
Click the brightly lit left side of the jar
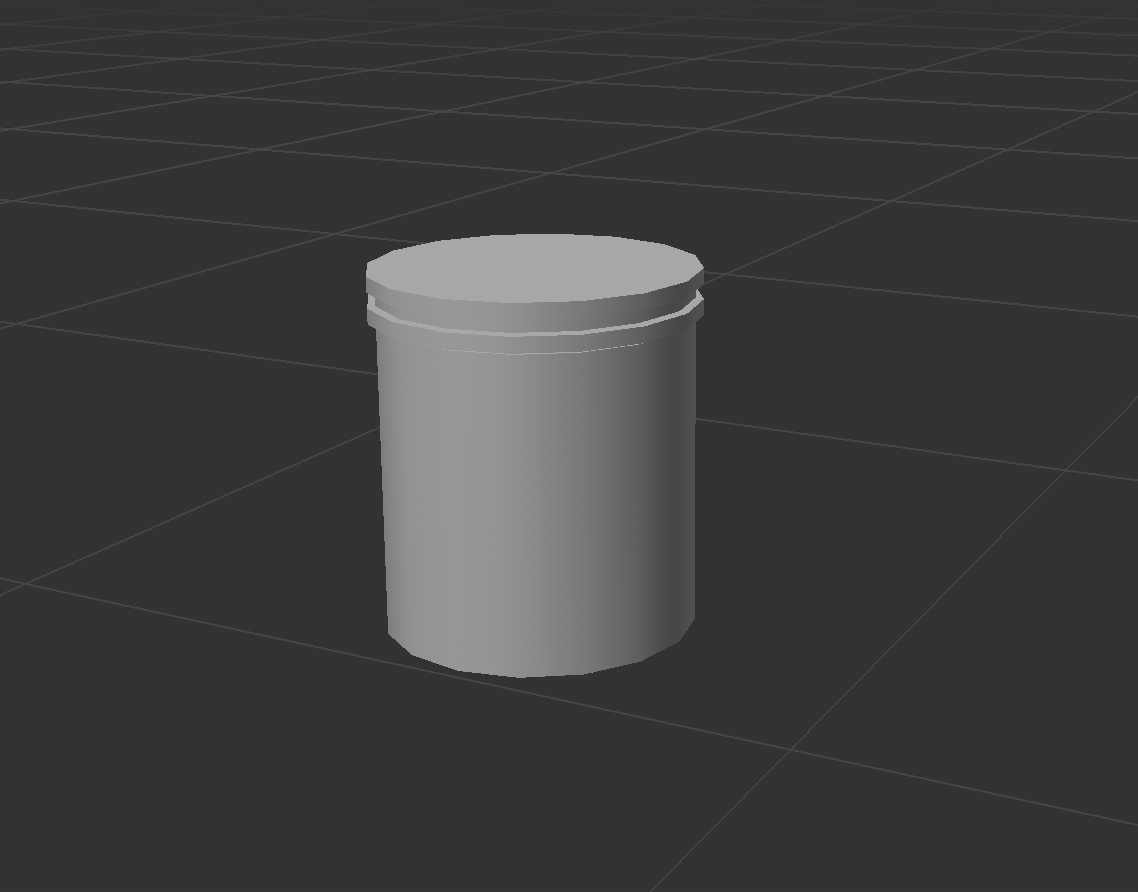click(420, 480)
